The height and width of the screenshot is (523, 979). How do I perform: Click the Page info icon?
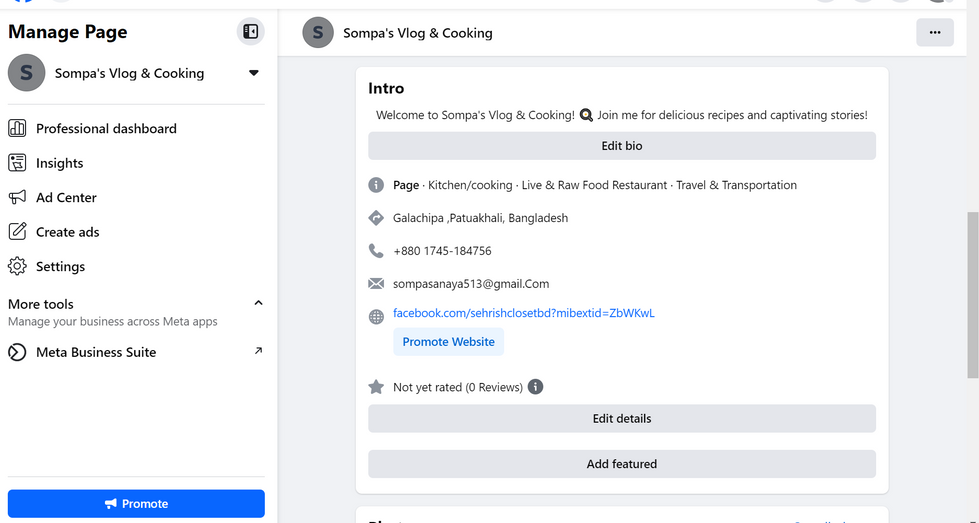click(376, 185)
